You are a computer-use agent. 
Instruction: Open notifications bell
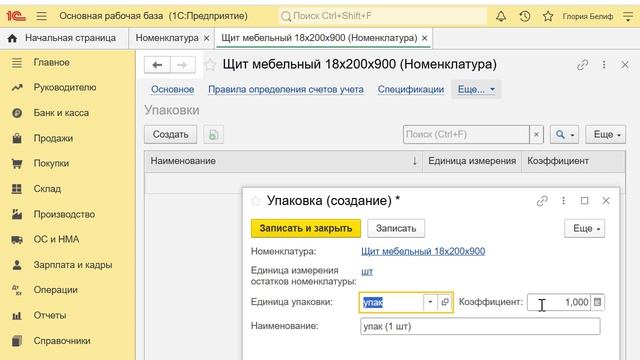[501, 16]
